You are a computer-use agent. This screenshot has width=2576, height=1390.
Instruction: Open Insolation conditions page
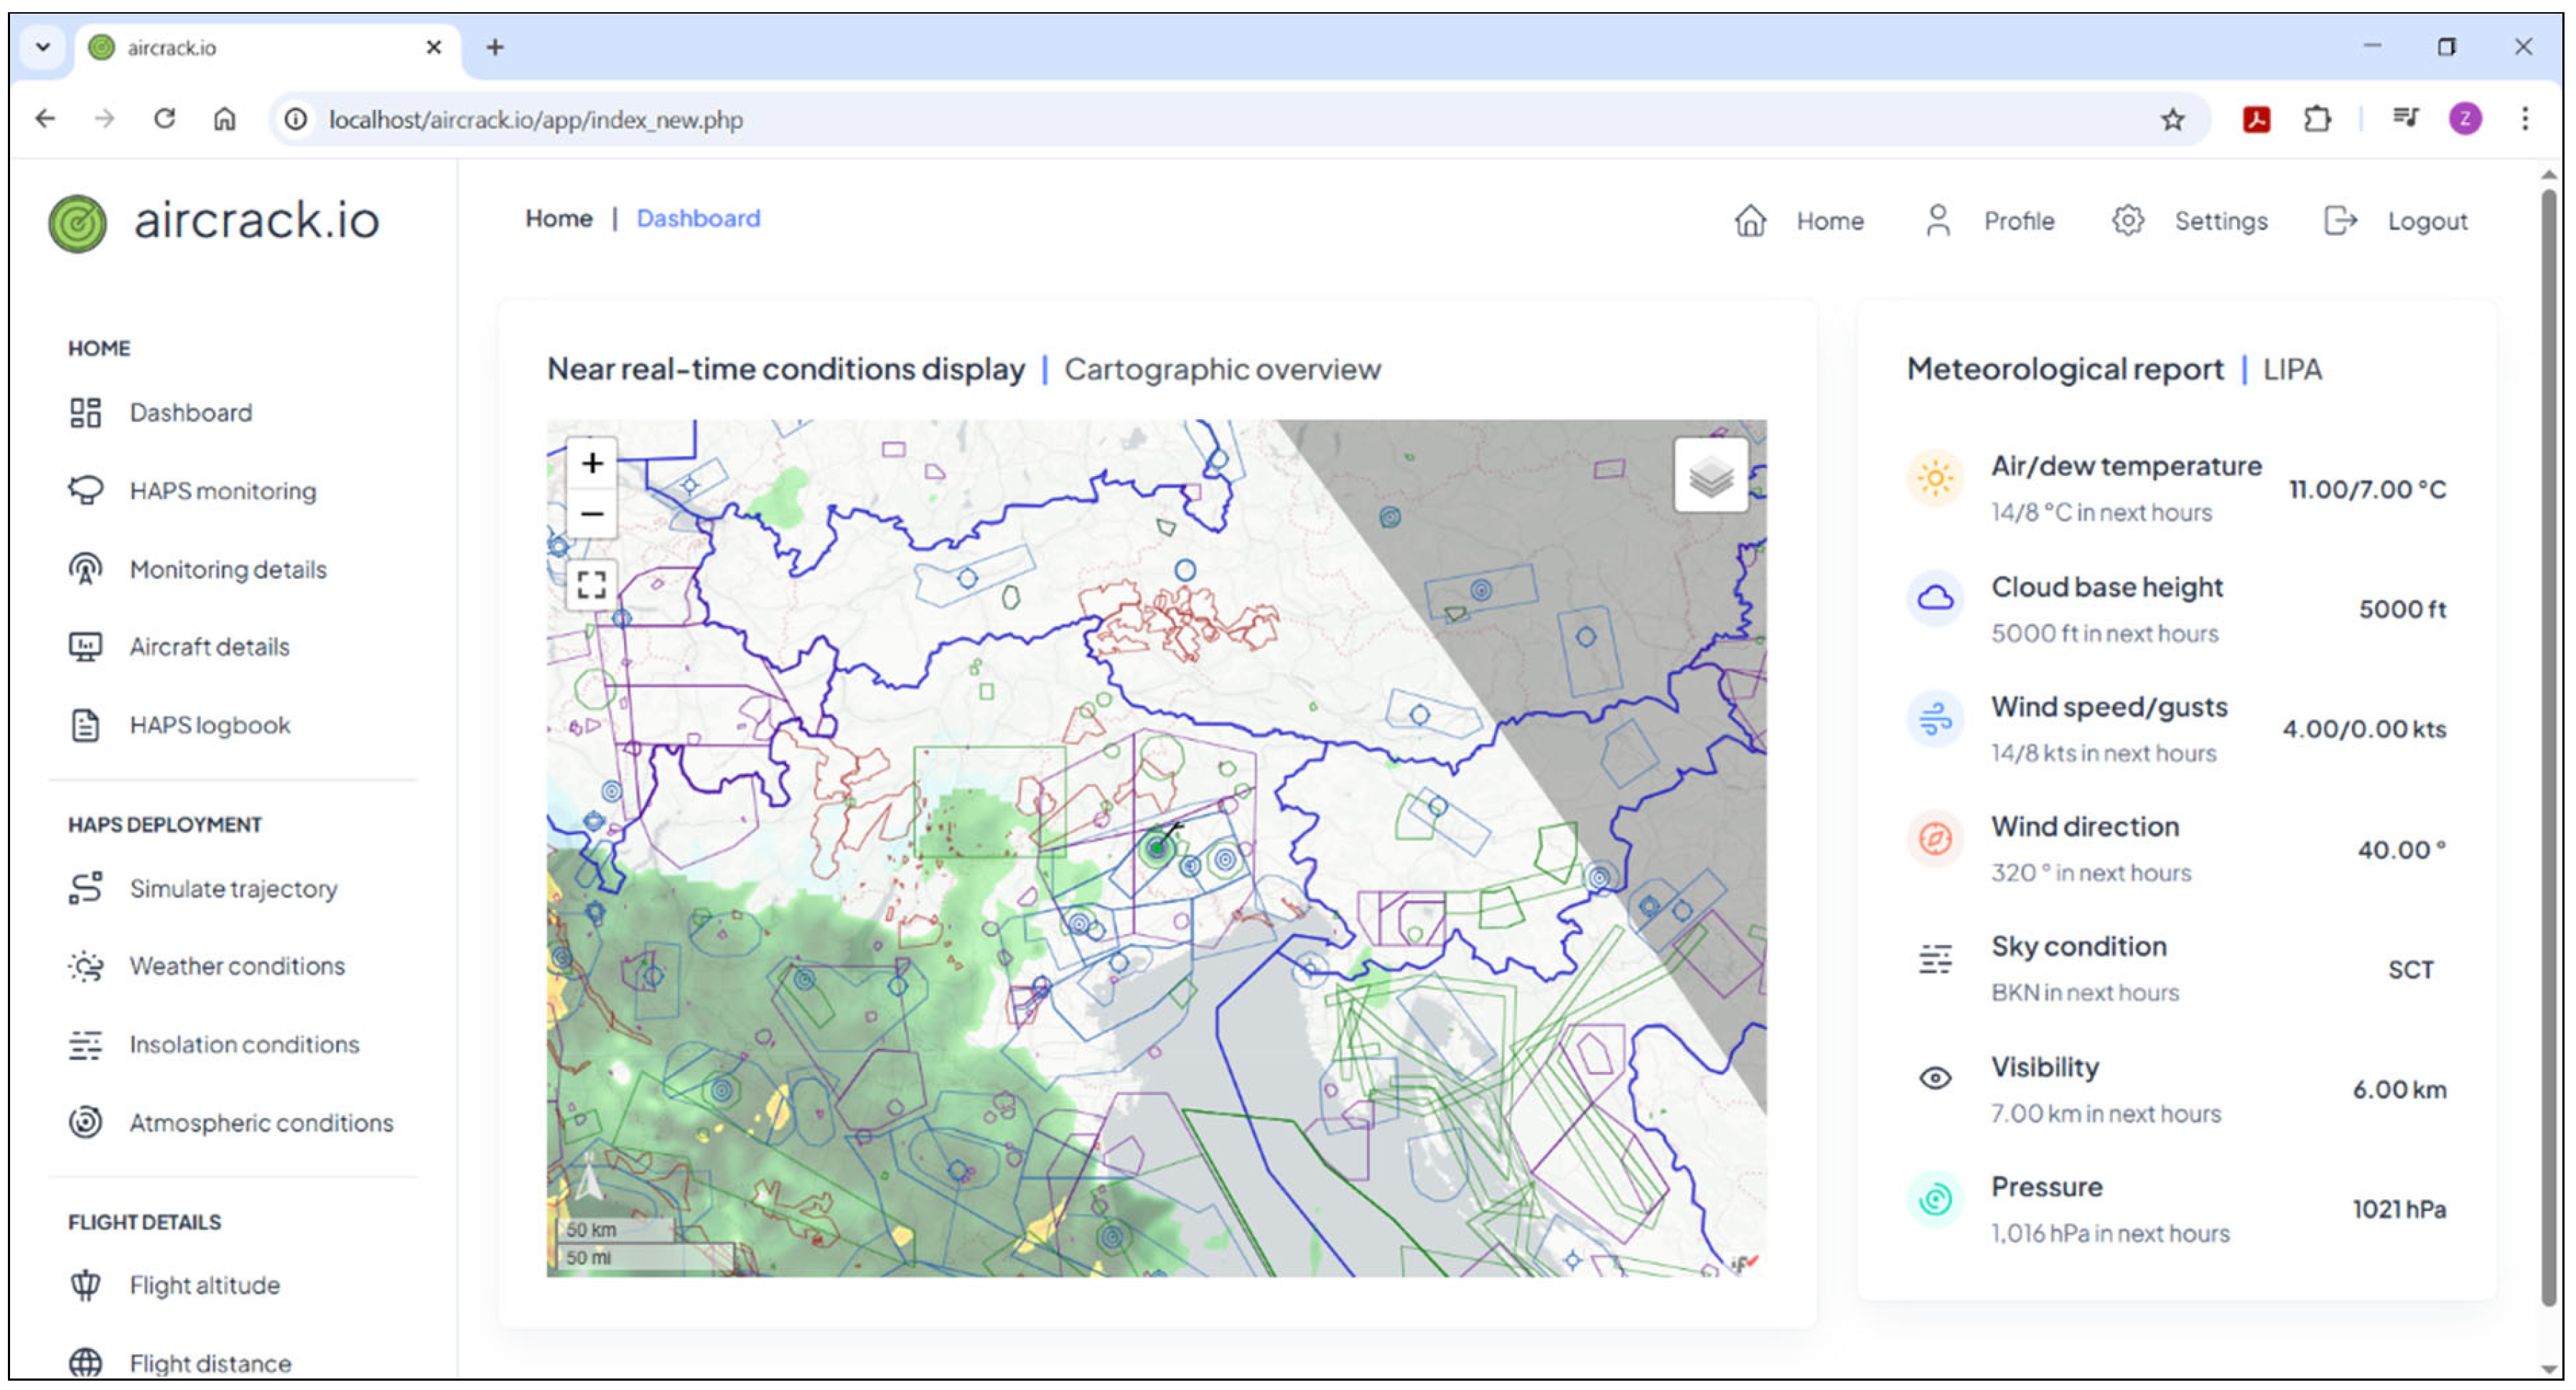(243, 1044)
